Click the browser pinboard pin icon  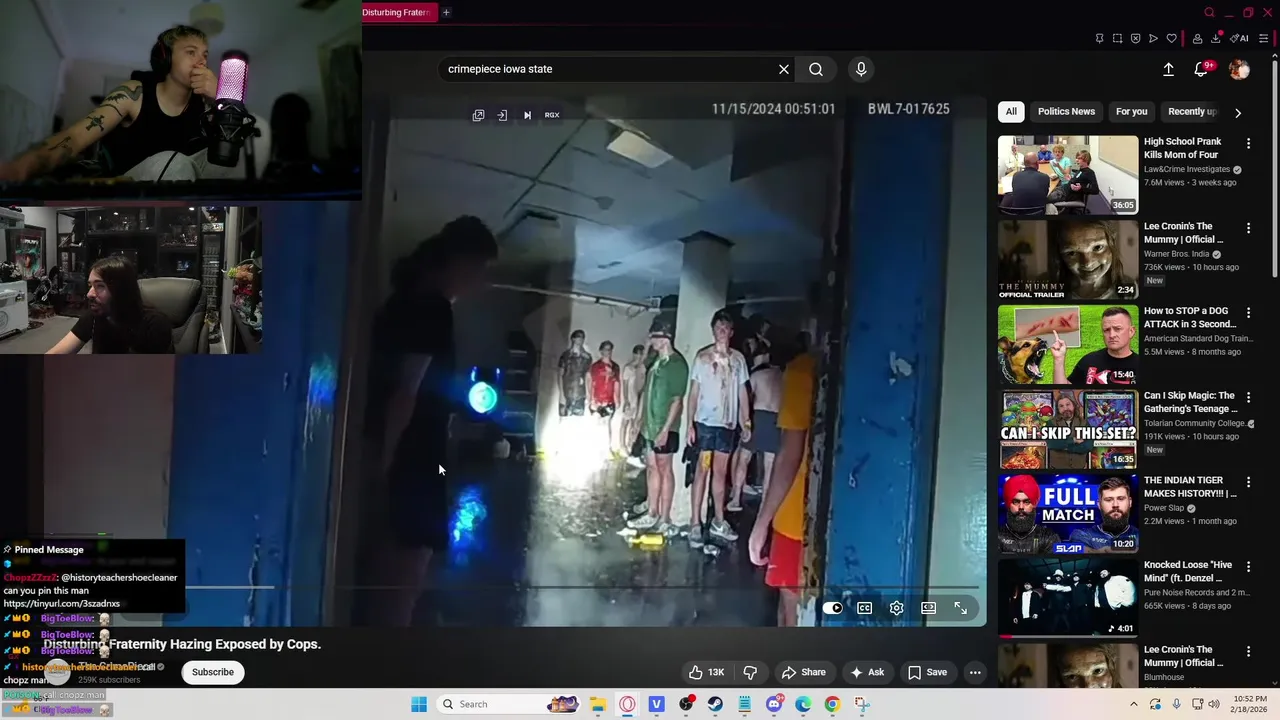[1099, 38]
